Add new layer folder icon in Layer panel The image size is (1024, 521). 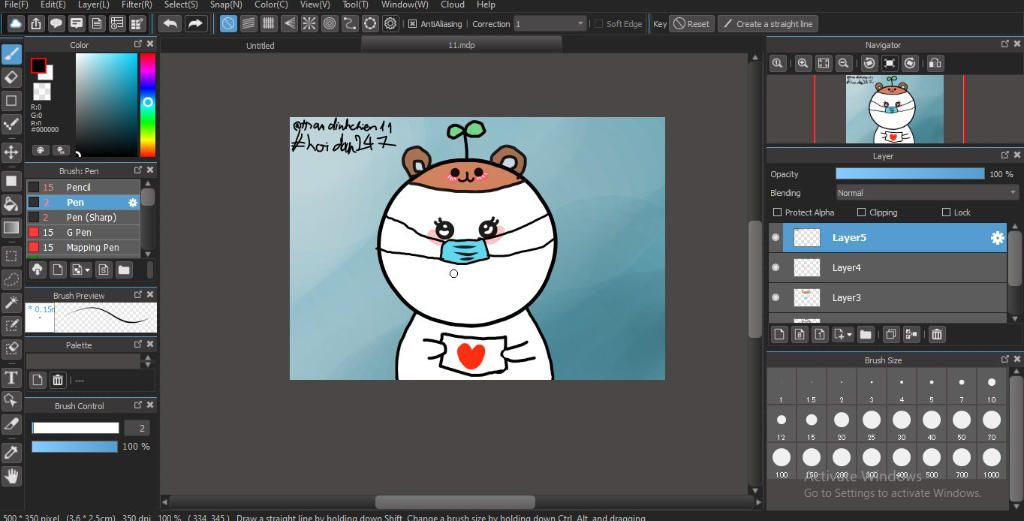click(x=865, y=334)
